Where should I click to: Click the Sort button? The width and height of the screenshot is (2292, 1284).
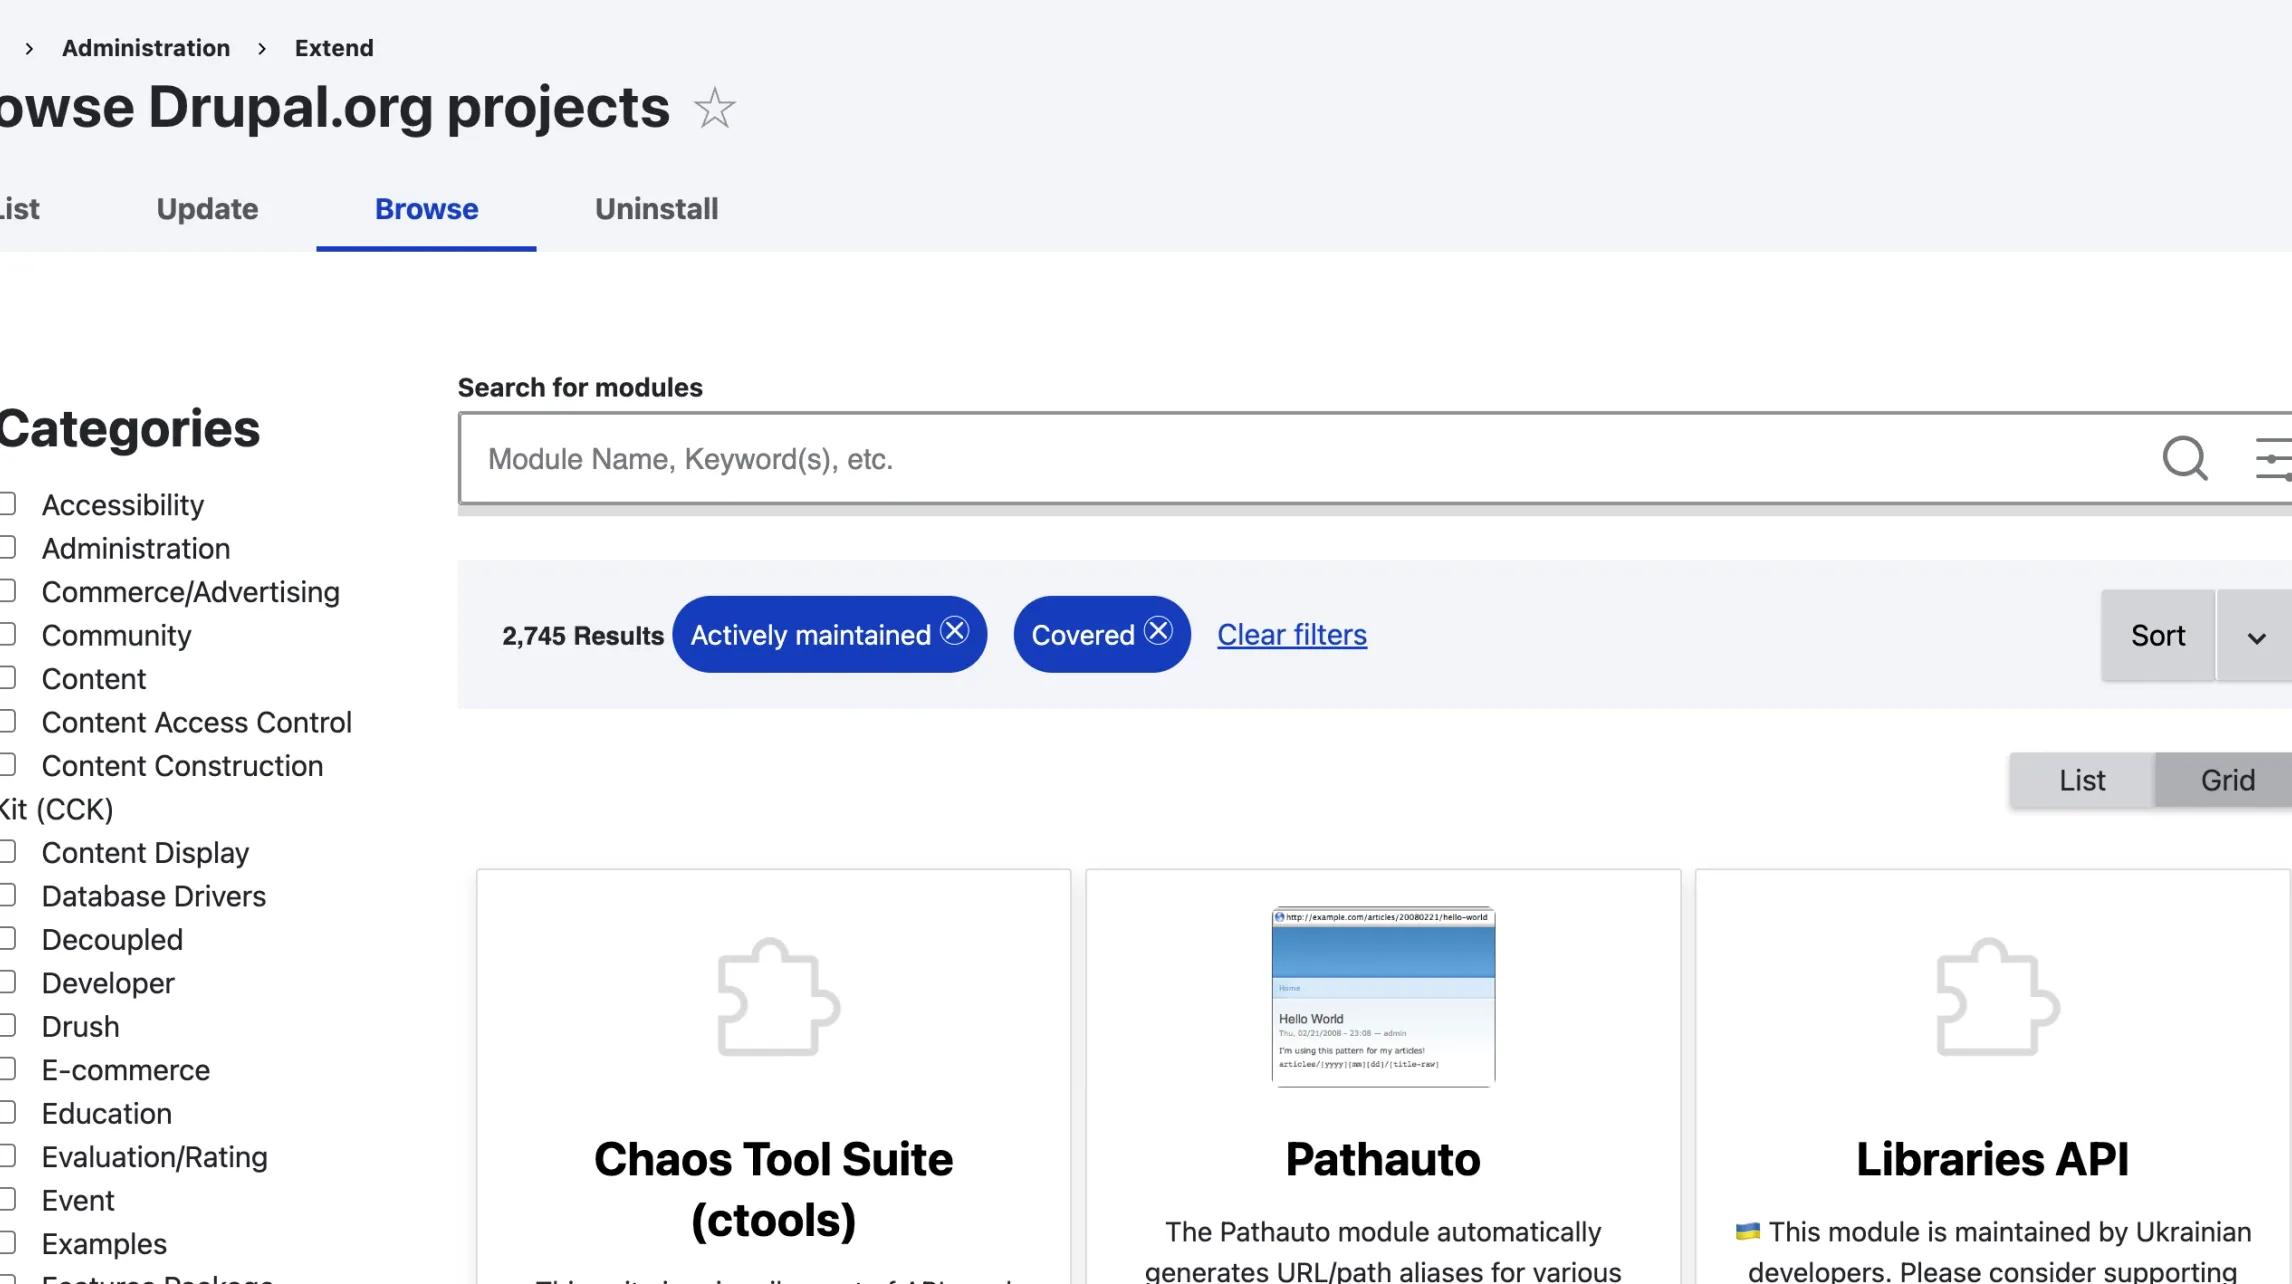coord(2157,636)
